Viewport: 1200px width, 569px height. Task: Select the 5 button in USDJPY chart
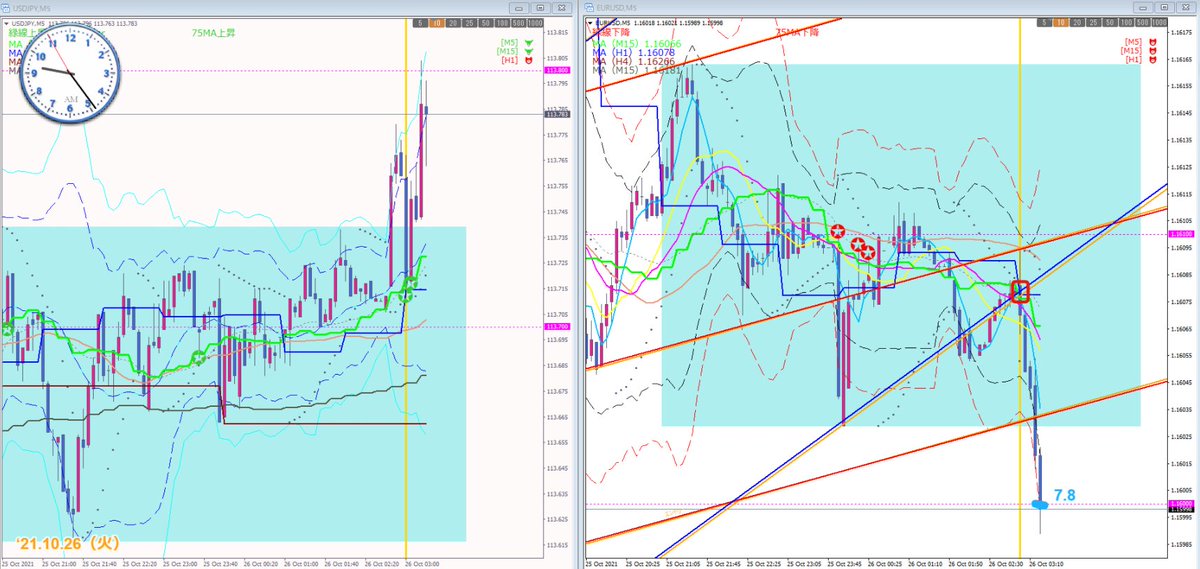click(x=421, y=23)
